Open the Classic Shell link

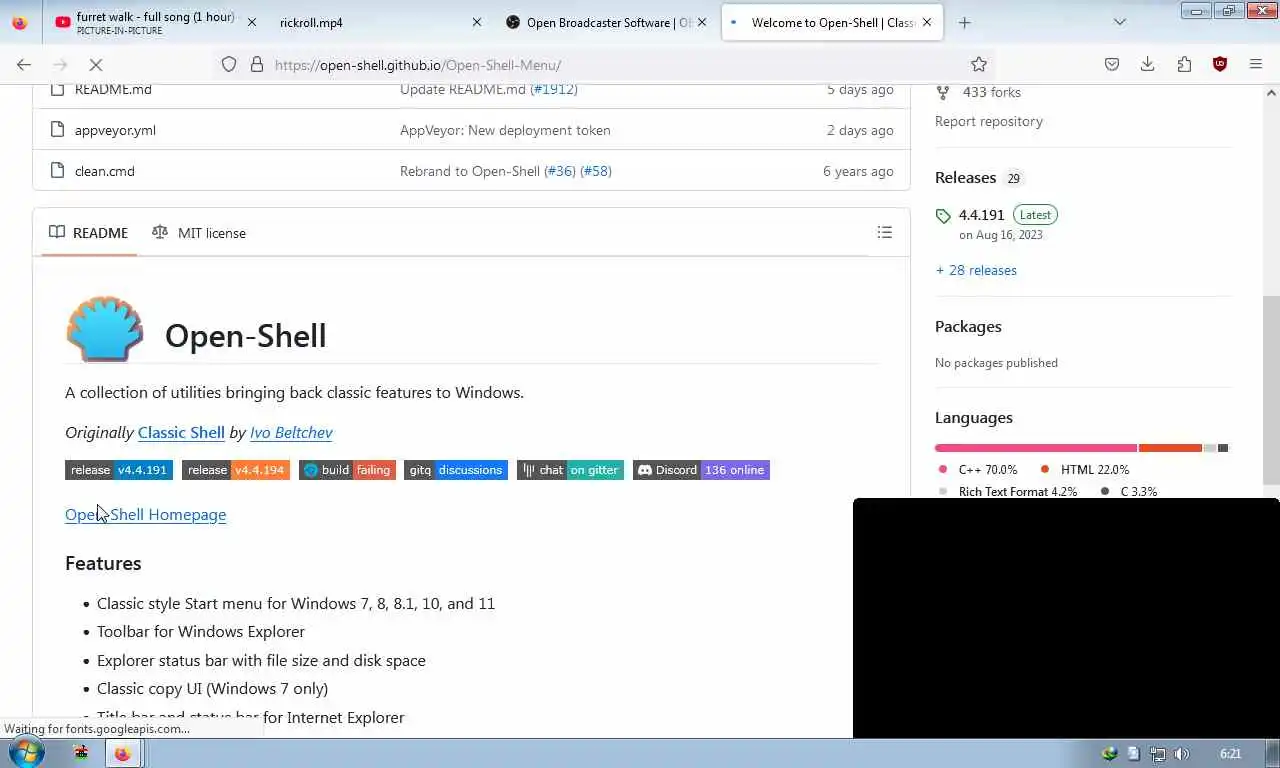[x=181, y=432]
